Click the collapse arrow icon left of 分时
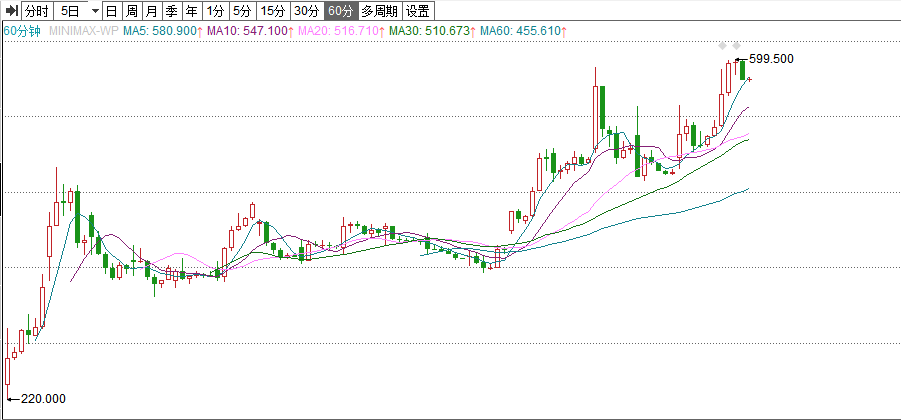 click(x=12, y=10)
